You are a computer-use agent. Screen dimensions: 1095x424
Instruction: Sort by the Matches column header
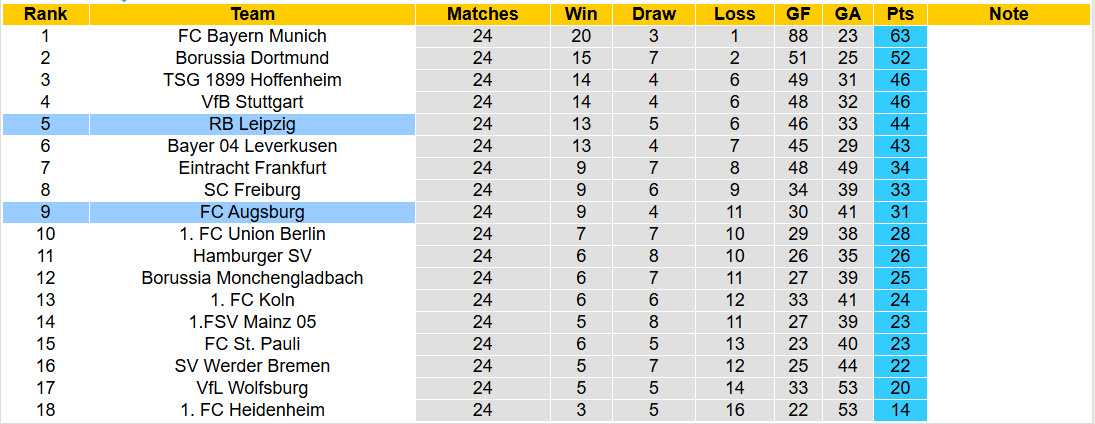point(483,14)
